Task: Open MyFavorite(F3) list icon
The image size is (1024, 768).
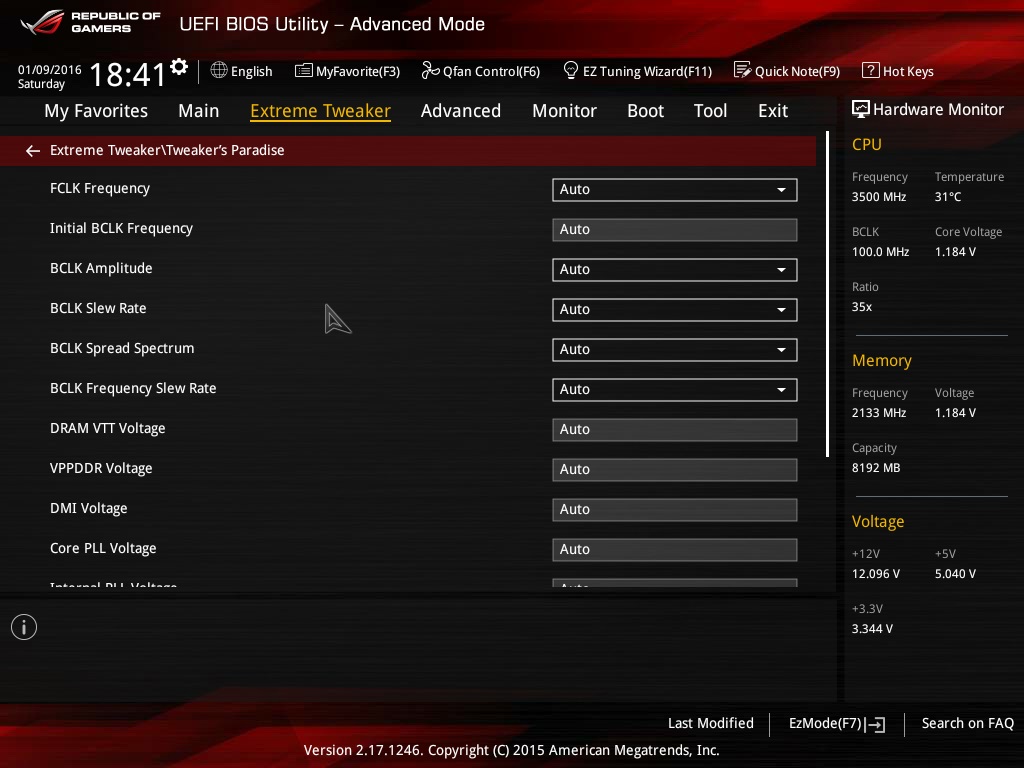Action: 304,71
